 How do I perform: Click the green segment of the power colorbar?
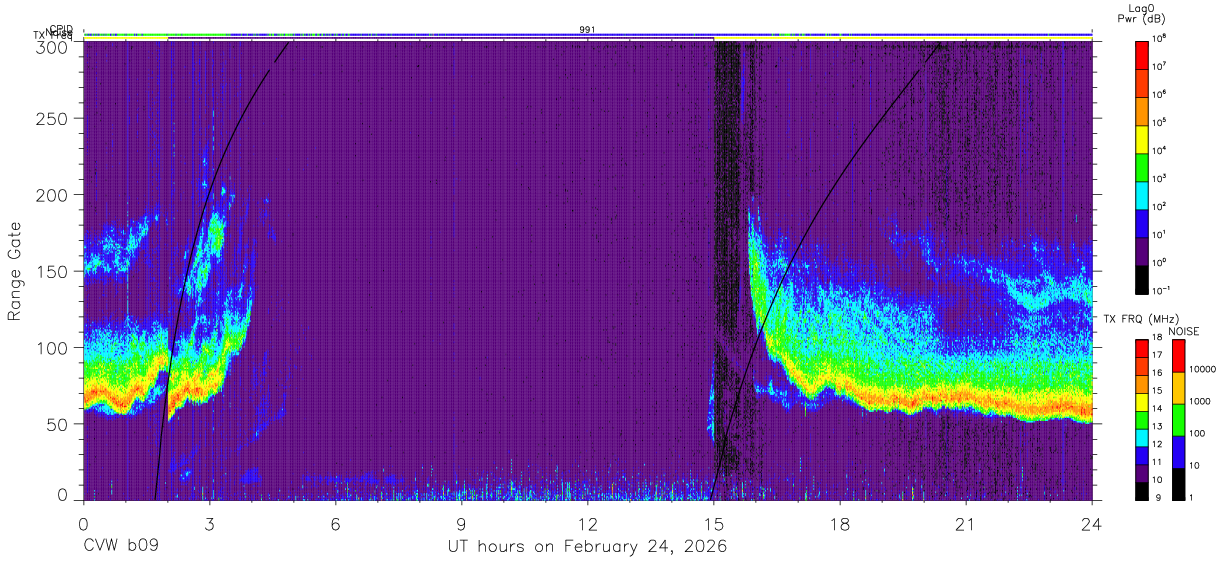point(1142,166)
